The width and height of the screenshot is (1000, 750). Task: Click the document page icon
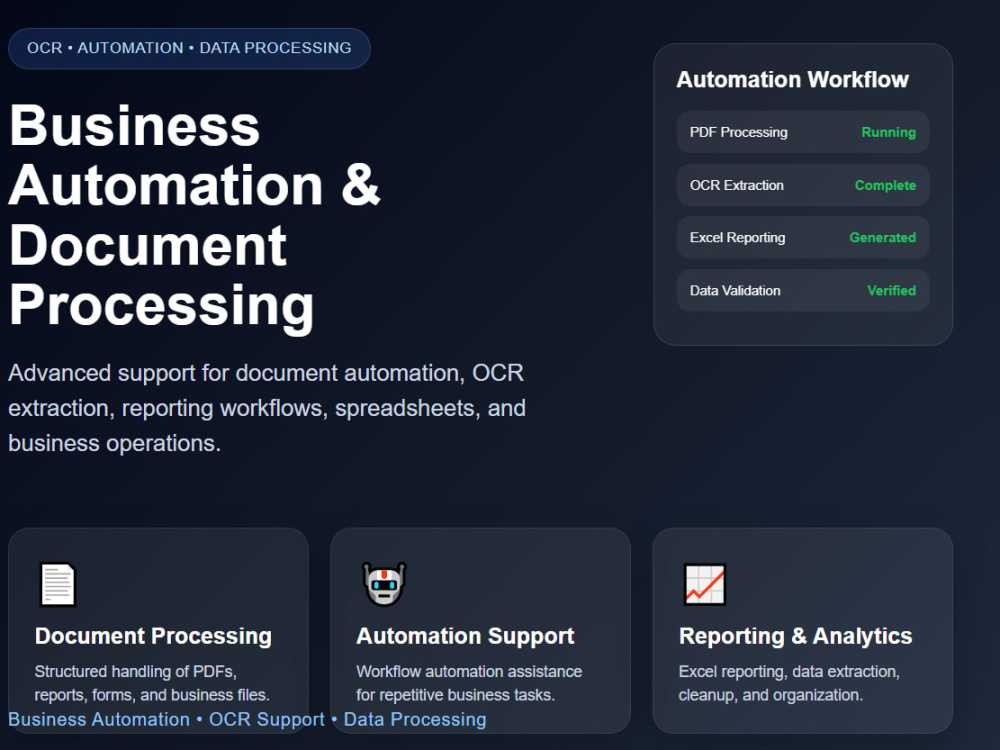click(57, 584)
